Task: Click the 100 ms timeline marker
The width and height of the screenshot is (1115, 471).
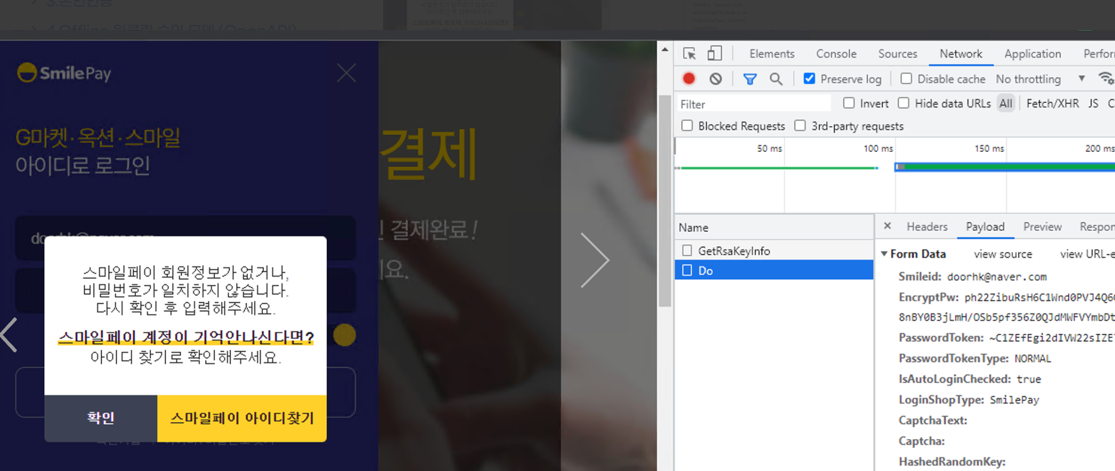Action: coord(878,148)
